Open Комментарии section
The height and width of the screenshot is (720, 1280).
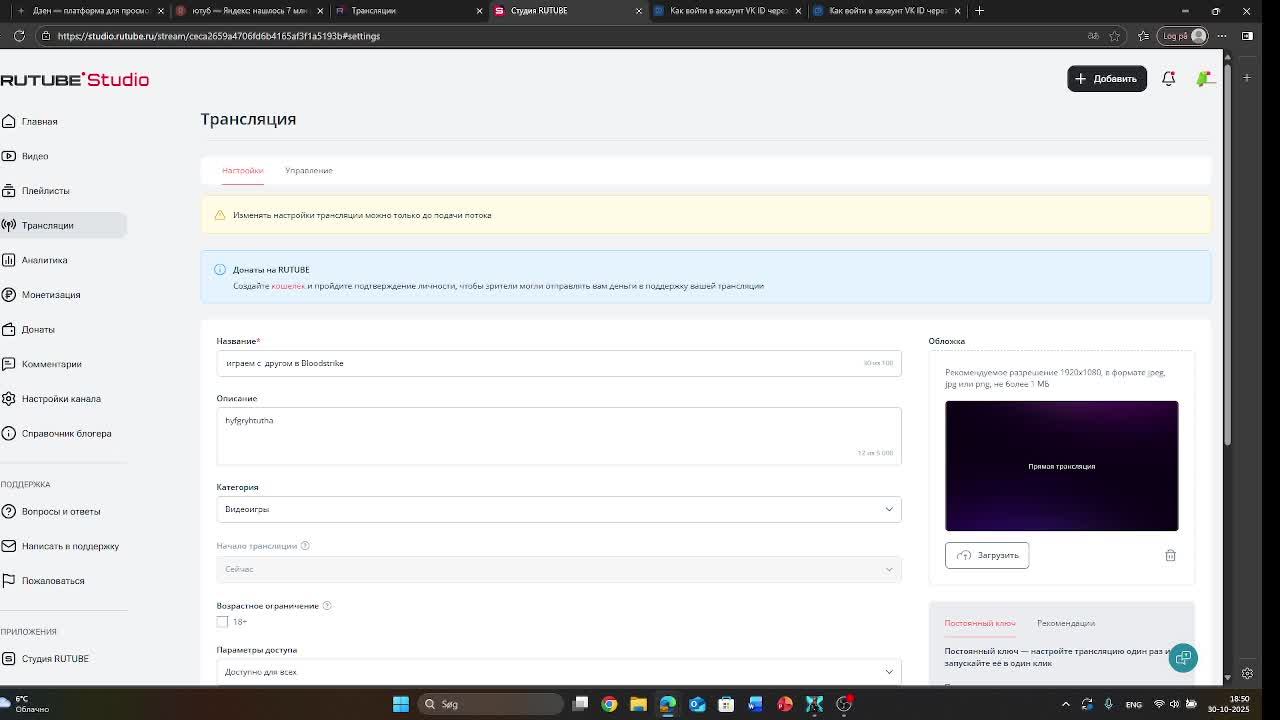click(52, 364)
